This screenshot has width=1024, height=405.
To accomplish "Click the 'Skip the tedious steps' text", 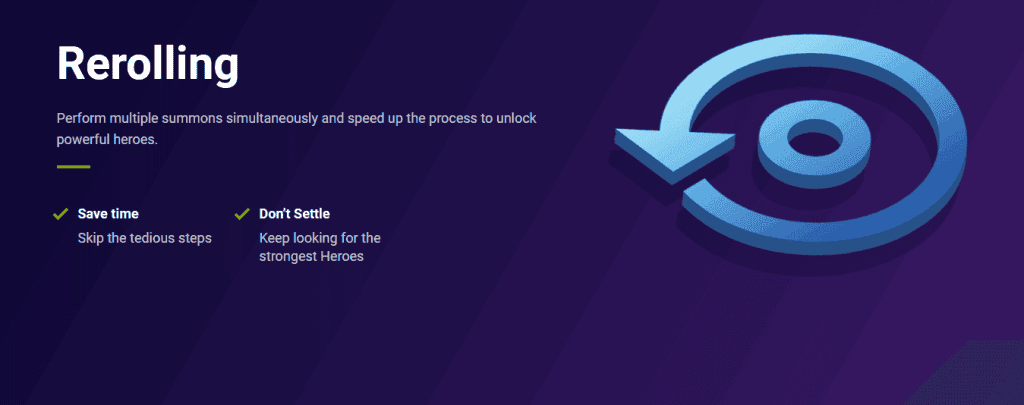I will coord(144,238).
